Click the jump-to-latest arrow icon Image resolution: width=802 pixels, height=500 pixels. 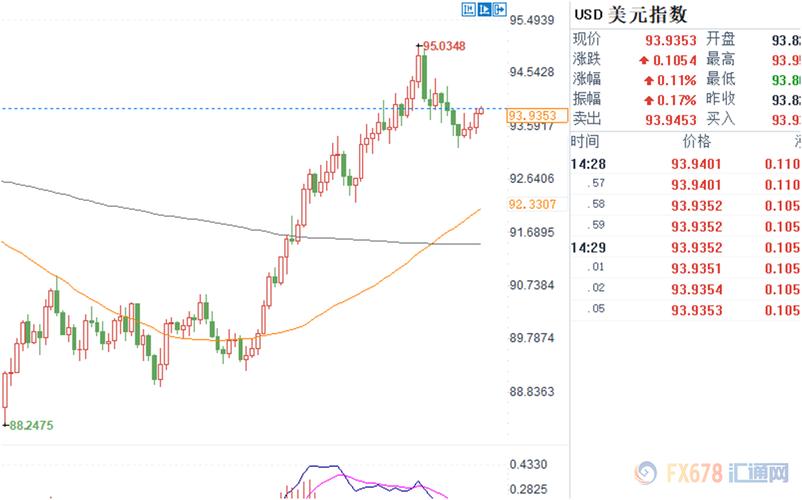click(x=500, y=9)
